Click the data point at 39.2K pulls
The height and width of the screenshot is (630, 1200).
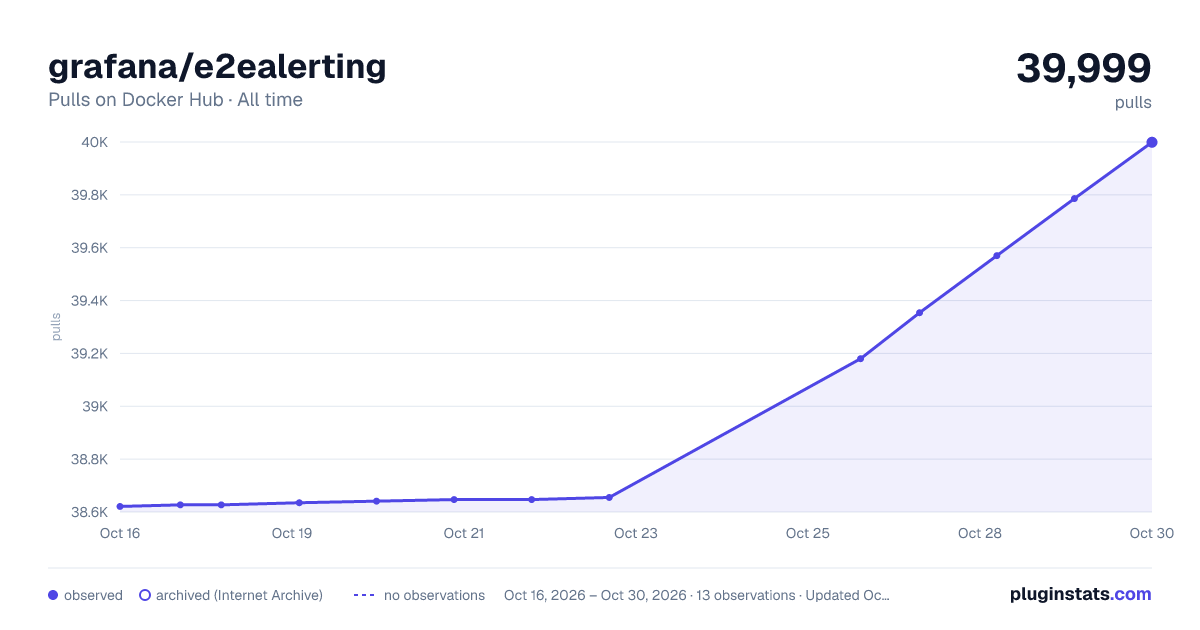860,358
